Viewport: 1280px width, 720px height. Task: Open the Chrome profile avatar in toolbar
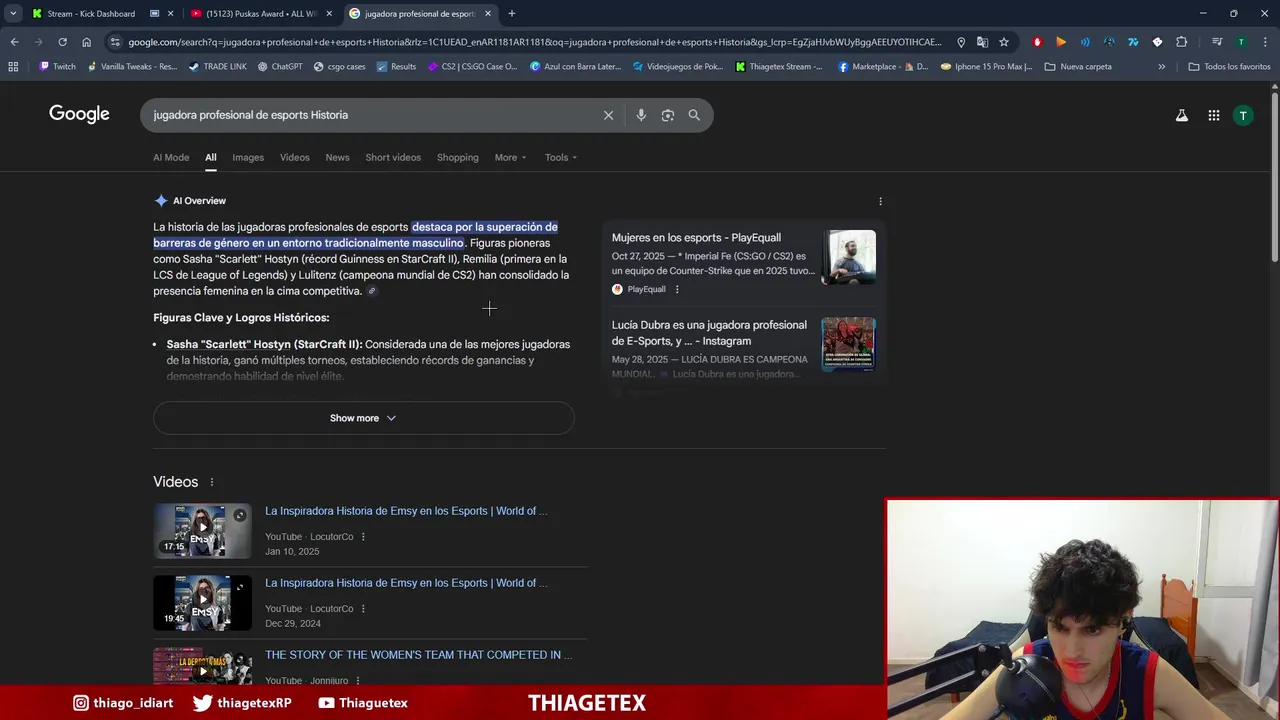[x=1241, y=42]
